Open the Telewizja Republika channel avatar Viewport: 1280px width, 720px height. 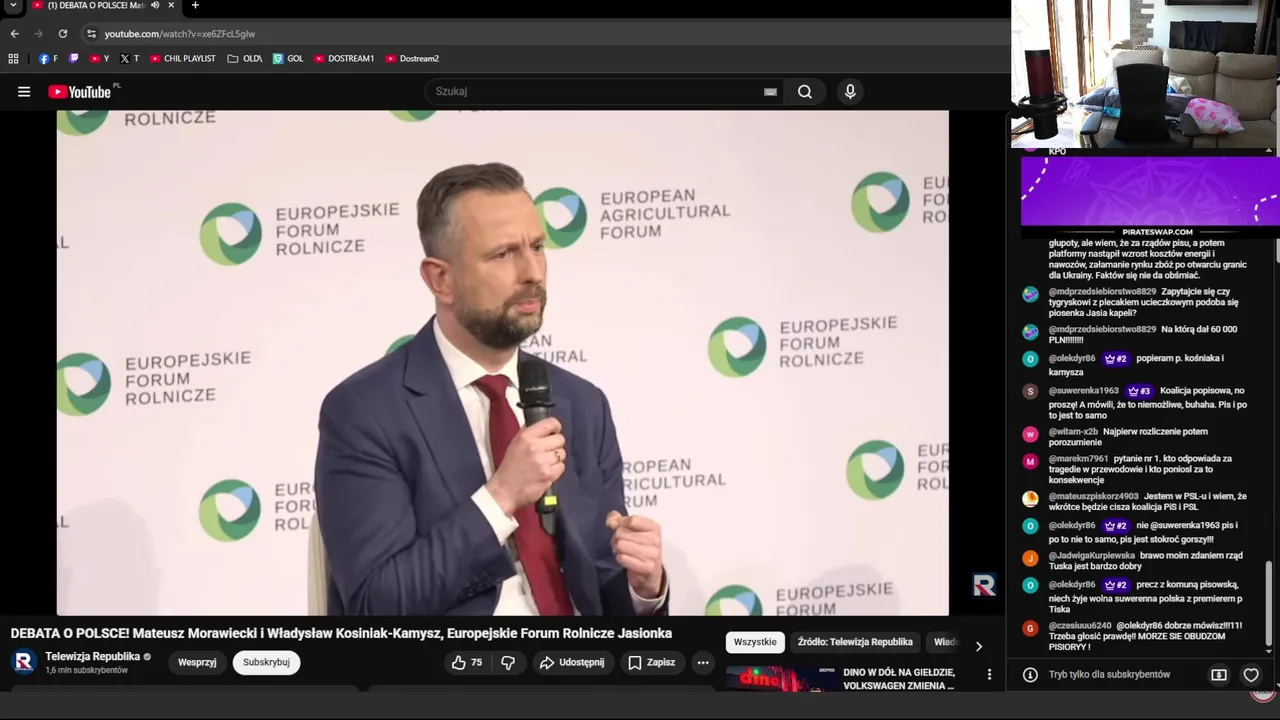24,662
